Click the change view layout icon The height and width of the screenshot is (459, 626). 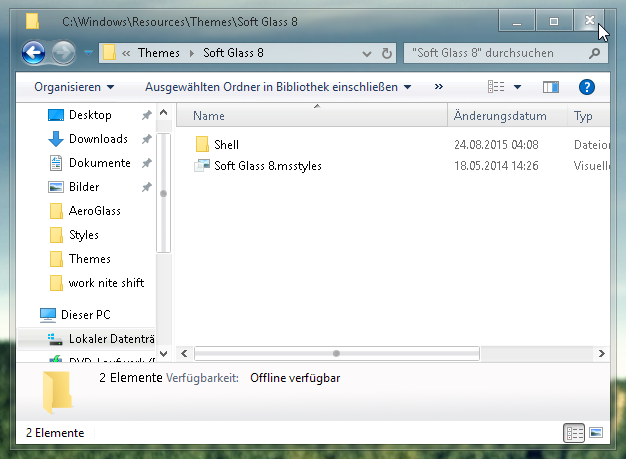coord(497,88)
